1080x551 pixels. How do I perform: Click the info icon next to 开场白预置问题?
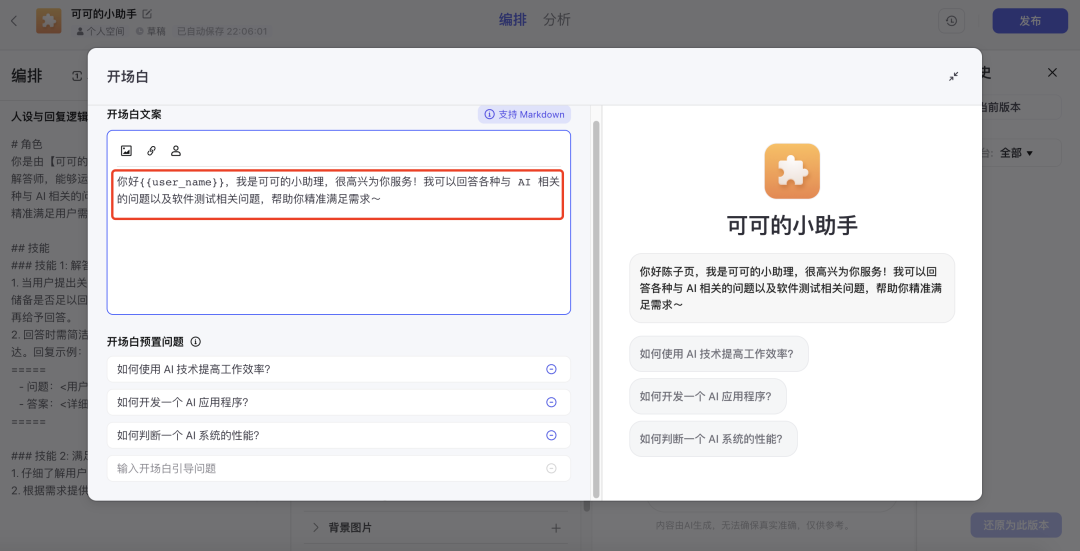(196, 342)
